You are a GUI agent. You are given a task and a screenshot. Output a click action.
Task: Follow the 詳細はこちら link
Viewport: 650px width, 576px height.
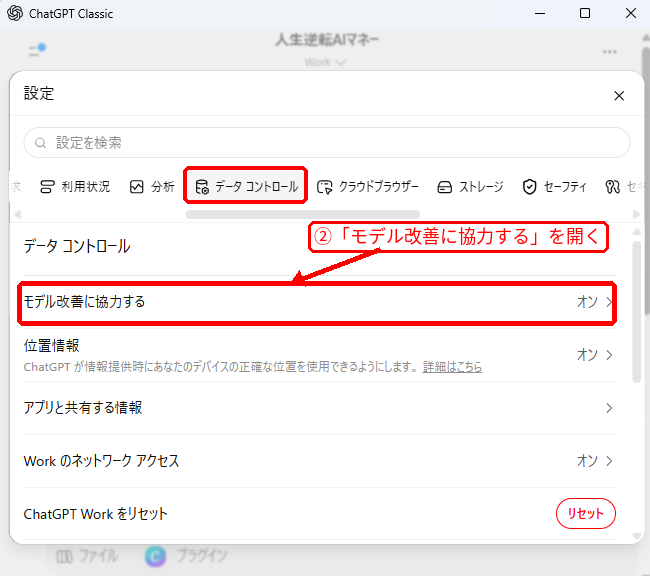(452, 367)
